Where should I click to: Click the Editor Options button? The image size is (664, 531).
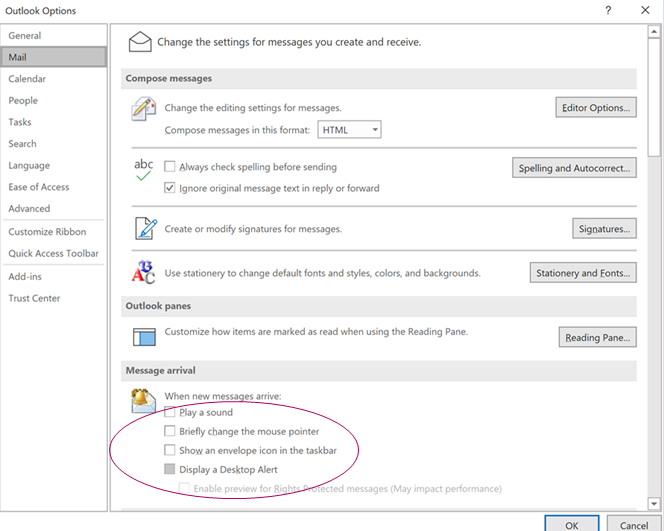tap(595, 107)
